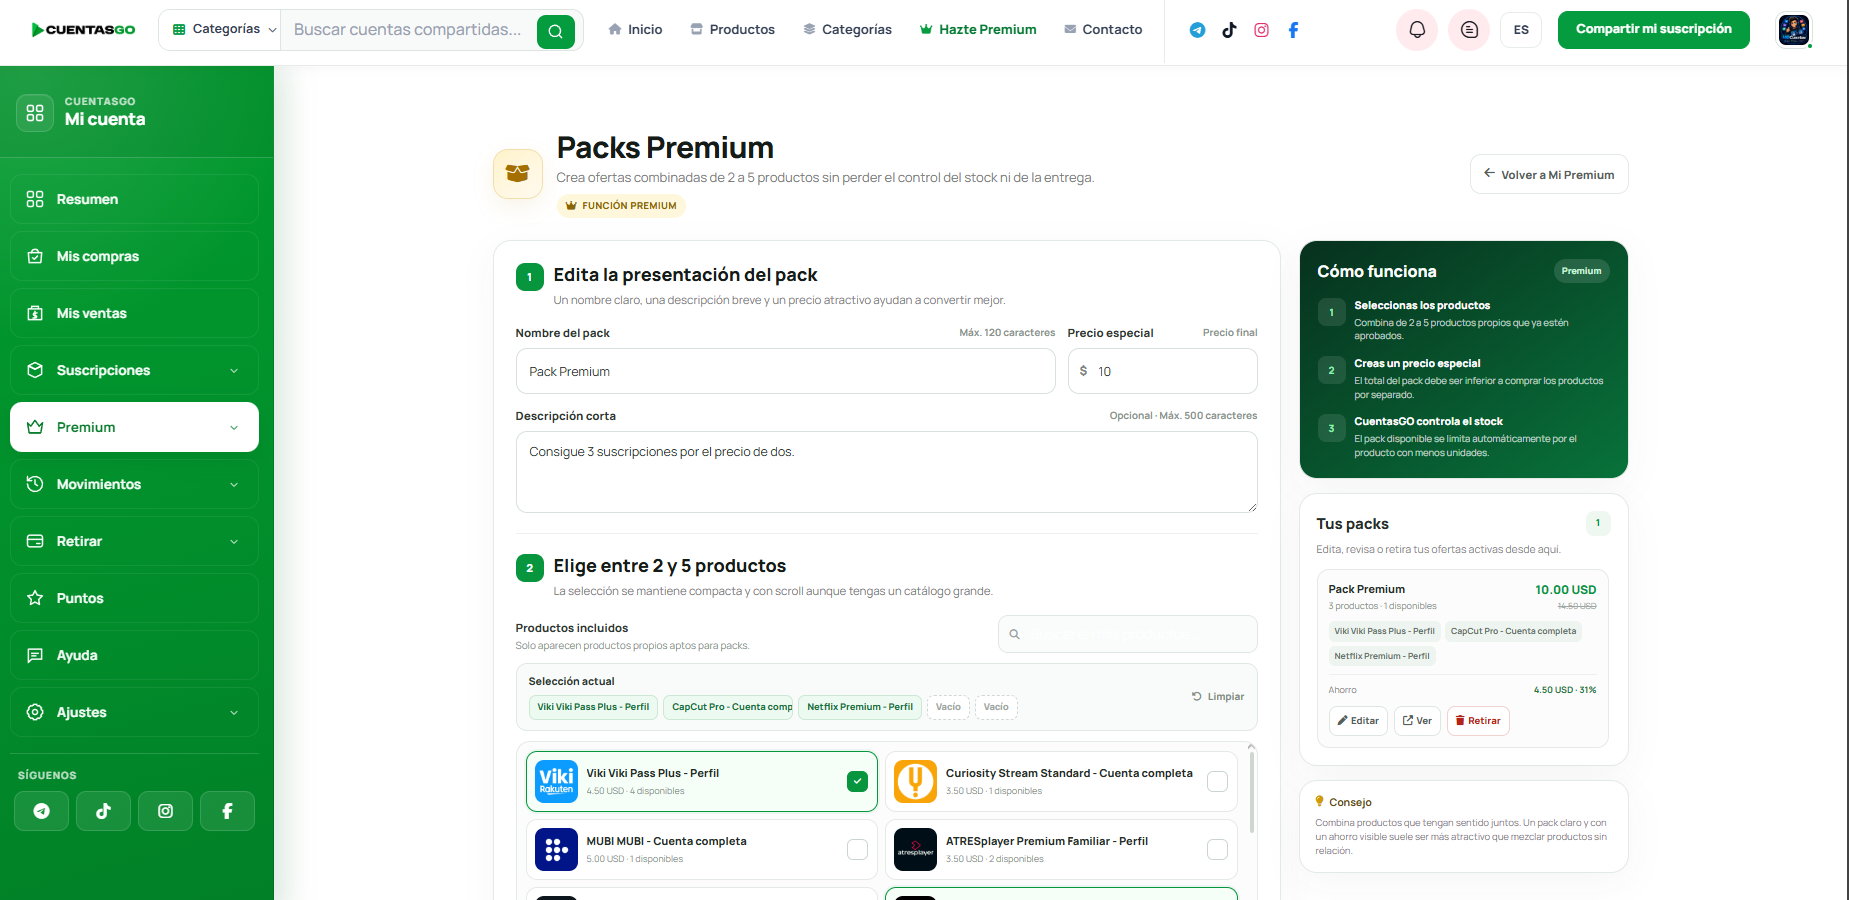This screenshot has height=900, width=1849.
Task: Click the ATRESplayer product logo
Action: (915, 849)
